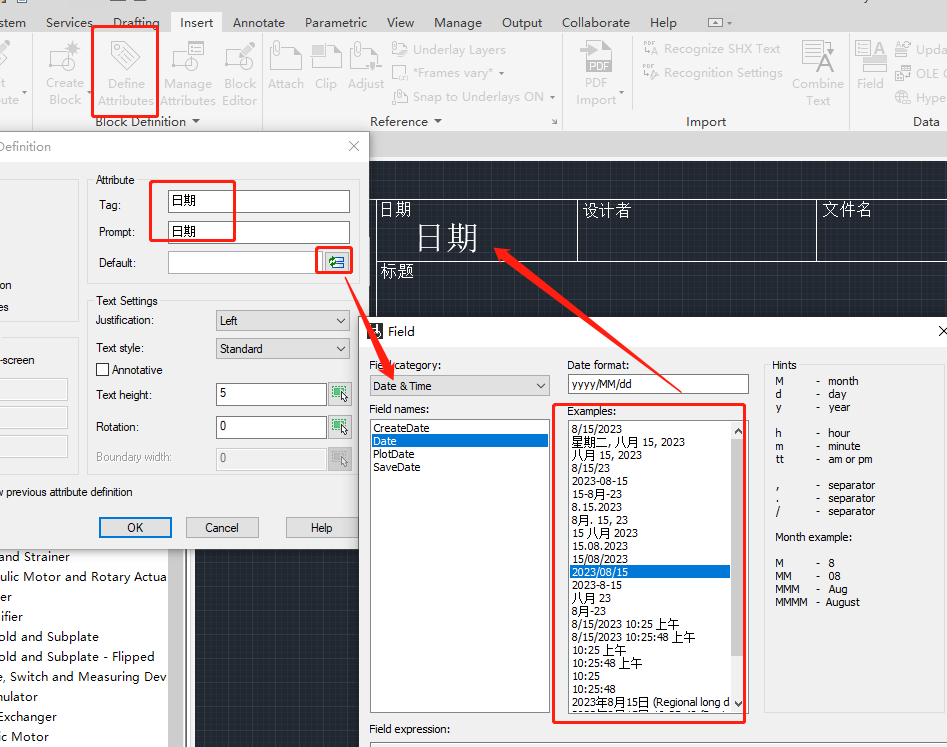The width and height of the screenshot is (947, 747).
Task: Click the Default value input field
Action: tap(242, 262)
